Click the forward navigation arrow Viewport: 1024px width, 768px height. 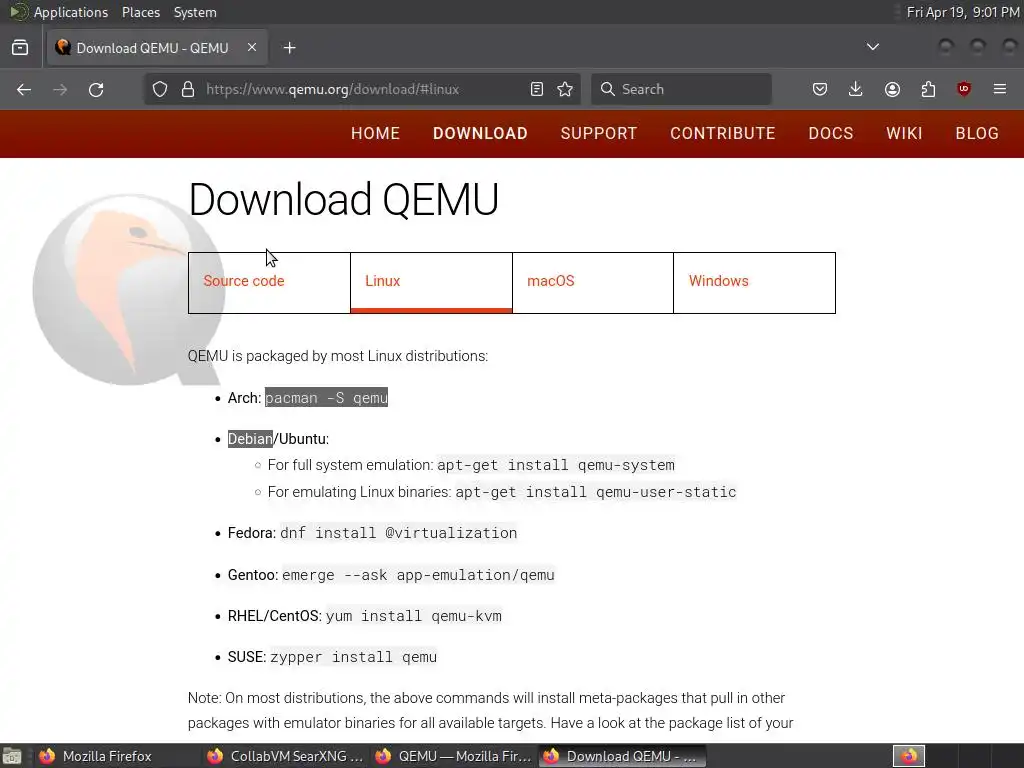[60, 89]
